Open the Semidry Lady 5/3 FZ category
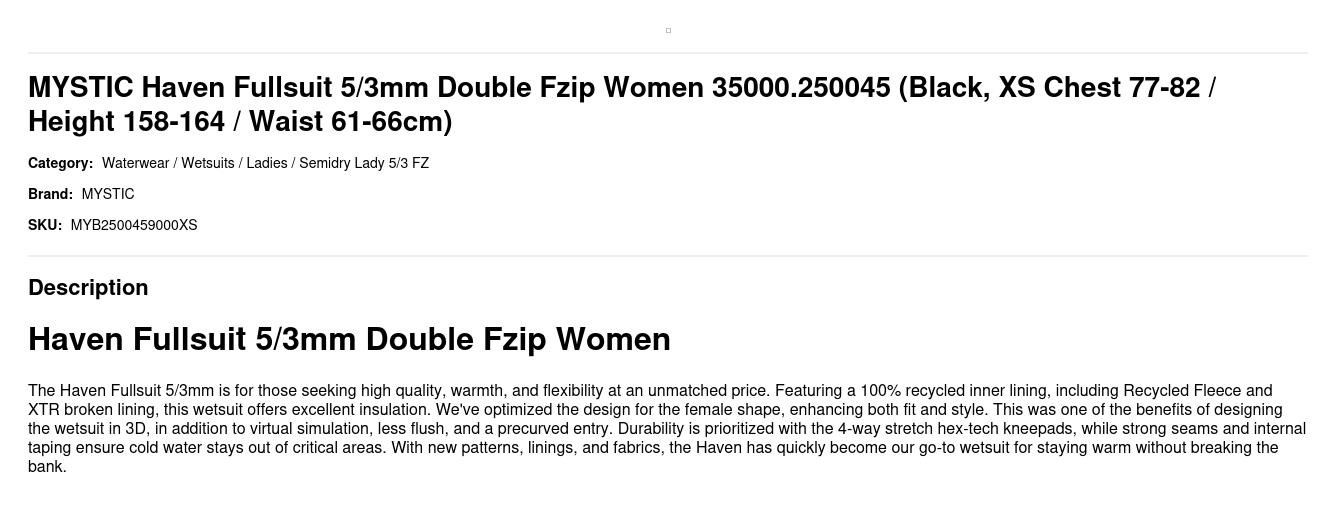This screenshot has width=1328, height=525. pyautogui.click(x=364, y=163)
